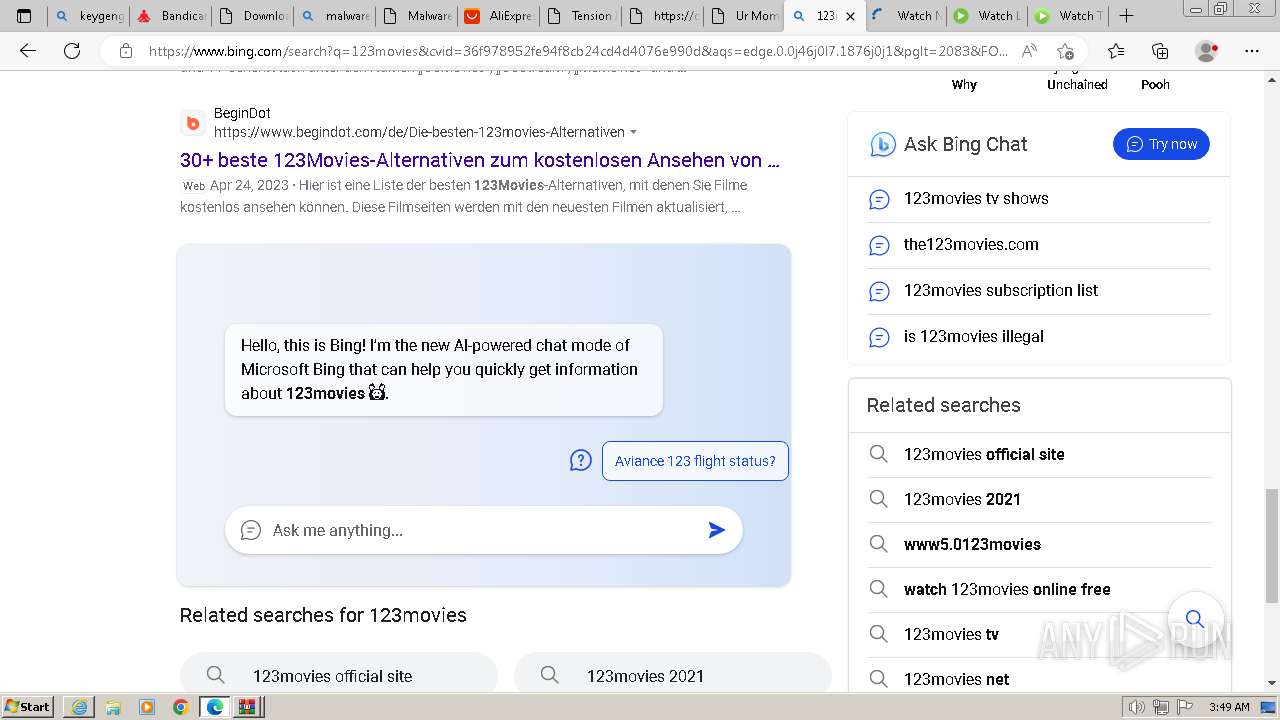Screen dimensions: 1280x720
Task: Open Edge settings and more menu
Action: tap(1251, 51)
